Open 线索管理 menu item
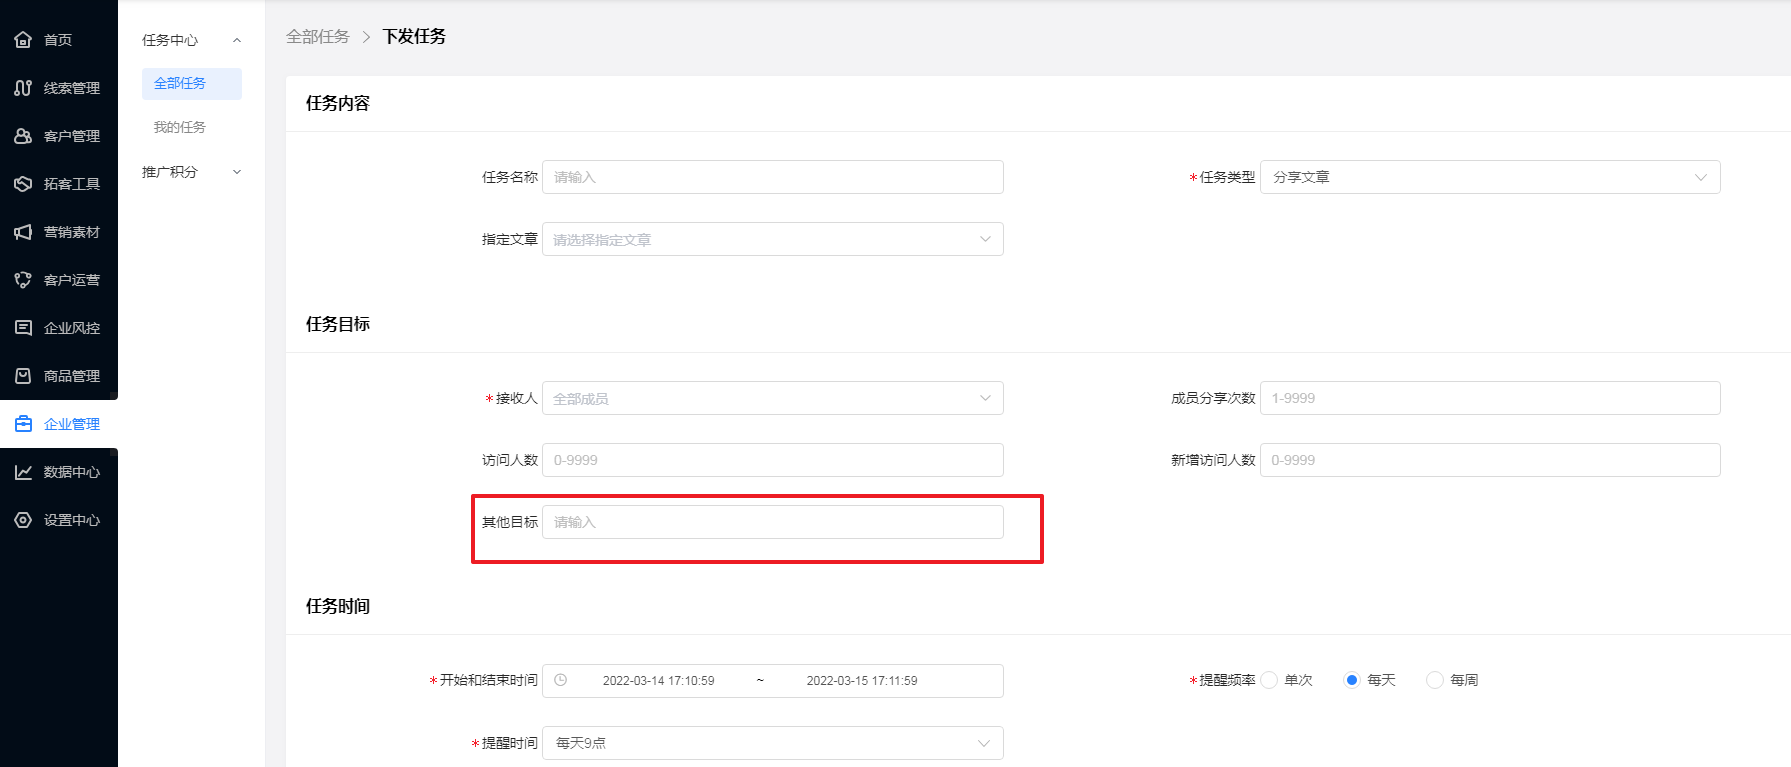The image size is (1791, 767). click(x=59, y=88)
